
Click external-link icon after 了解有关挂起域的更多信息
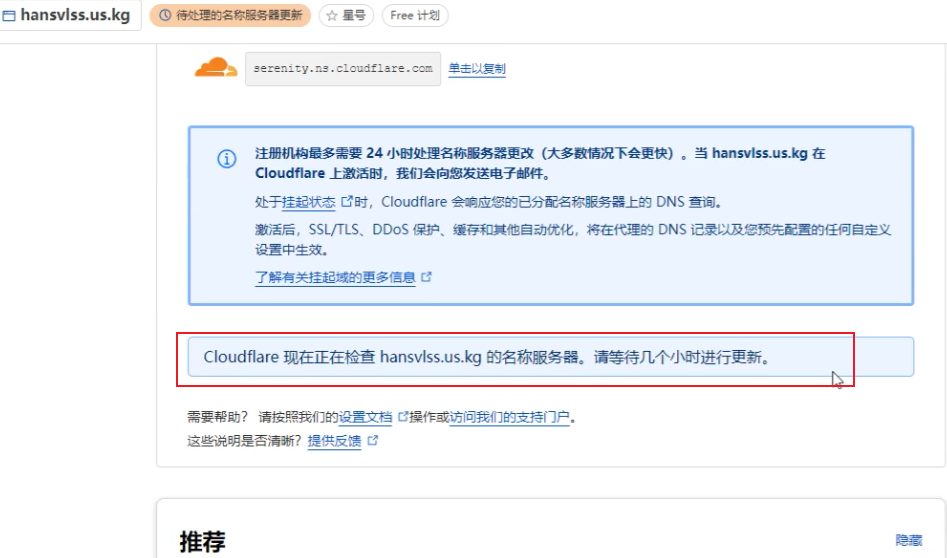tap(427, 277)
